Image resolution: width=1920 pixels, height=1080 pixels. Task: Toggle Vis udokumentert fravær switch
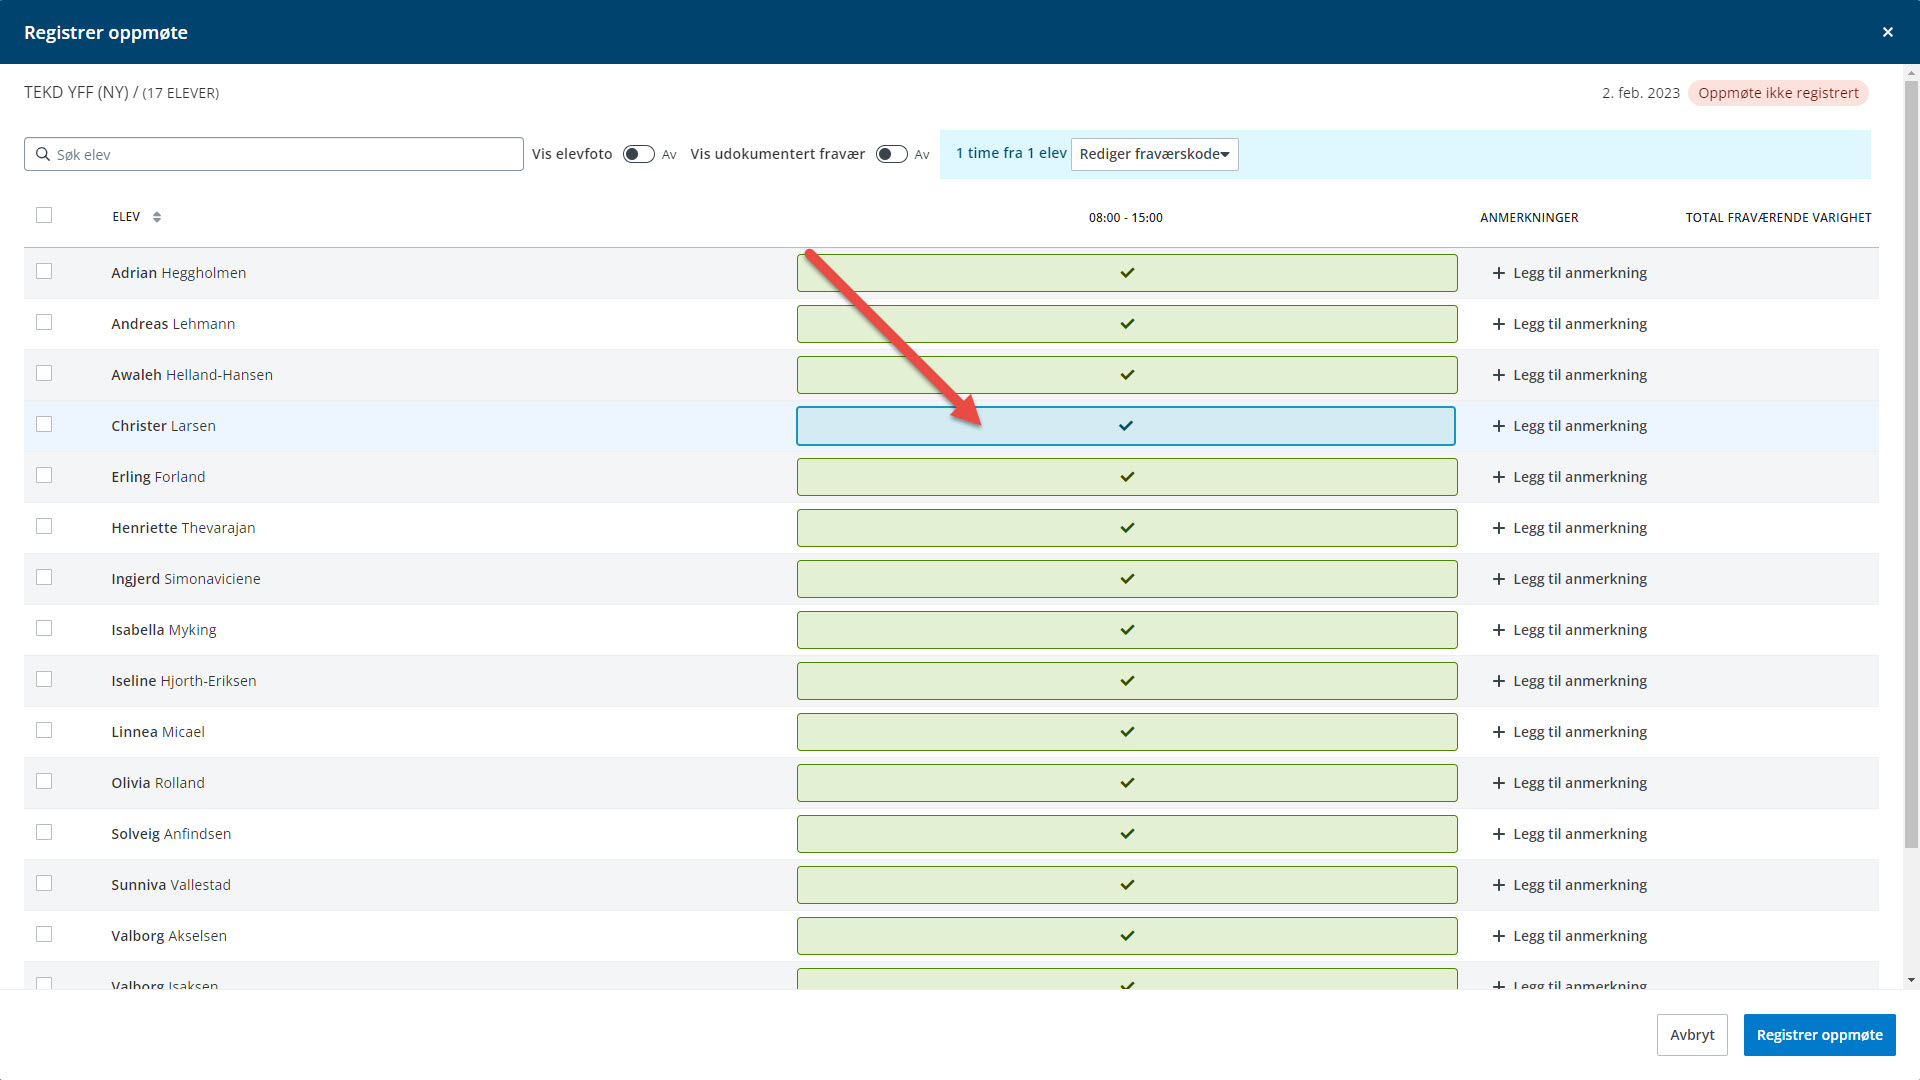891,154
